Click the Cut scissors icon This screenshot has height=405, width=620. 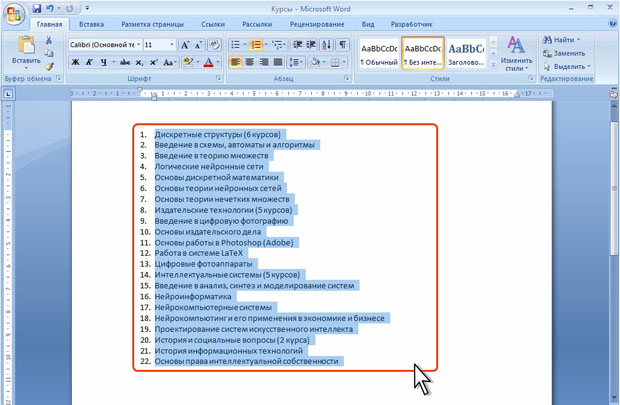click(49, 41)
